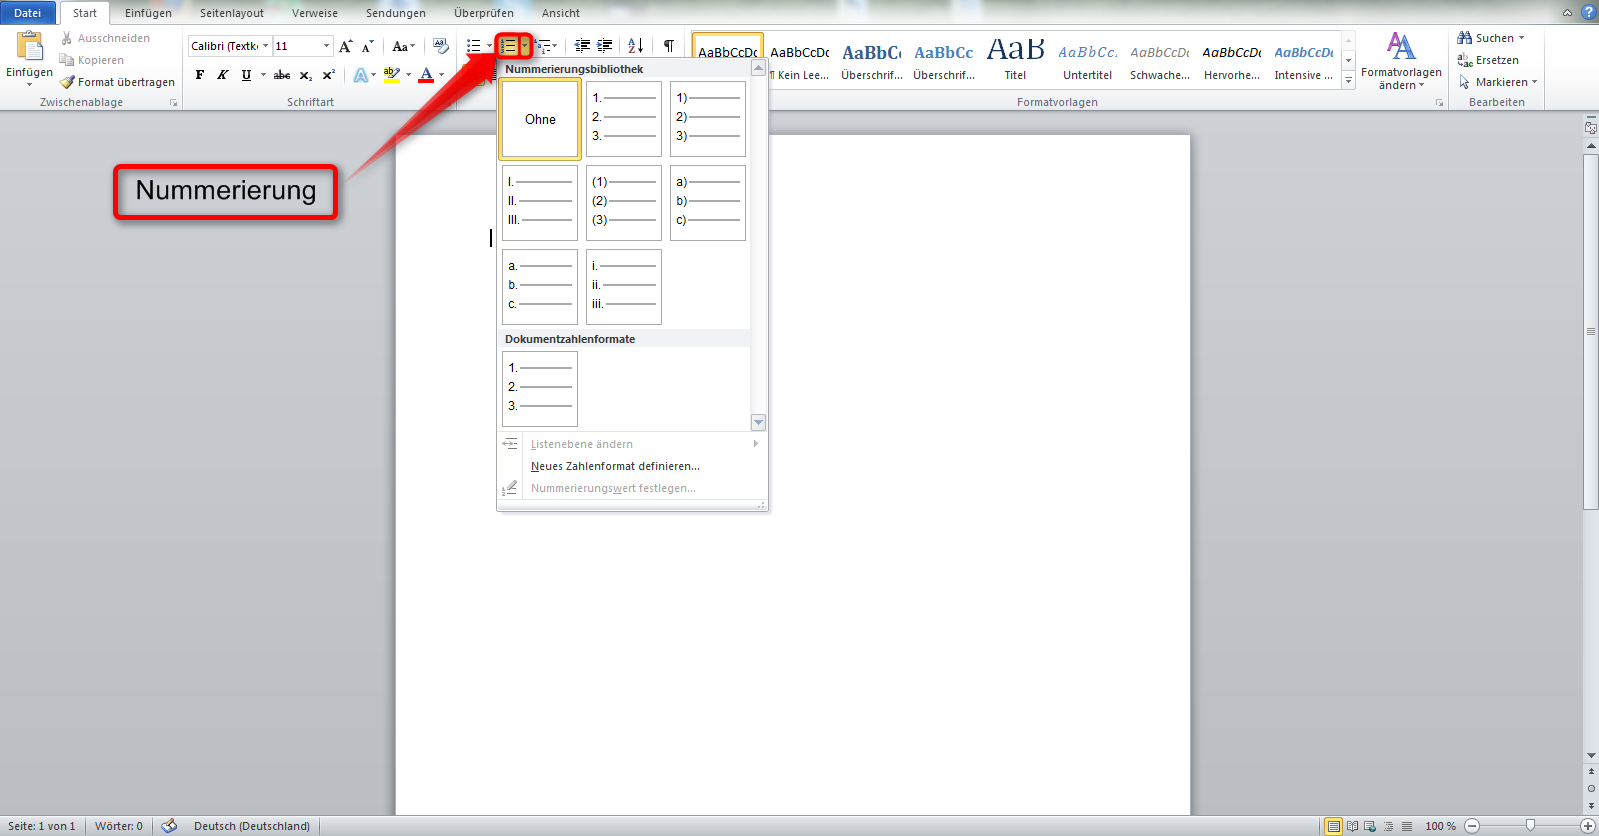Toggle italic (K) formatting
The width and height of the screenshot is (1599, 836).
[x=222, y=75]
